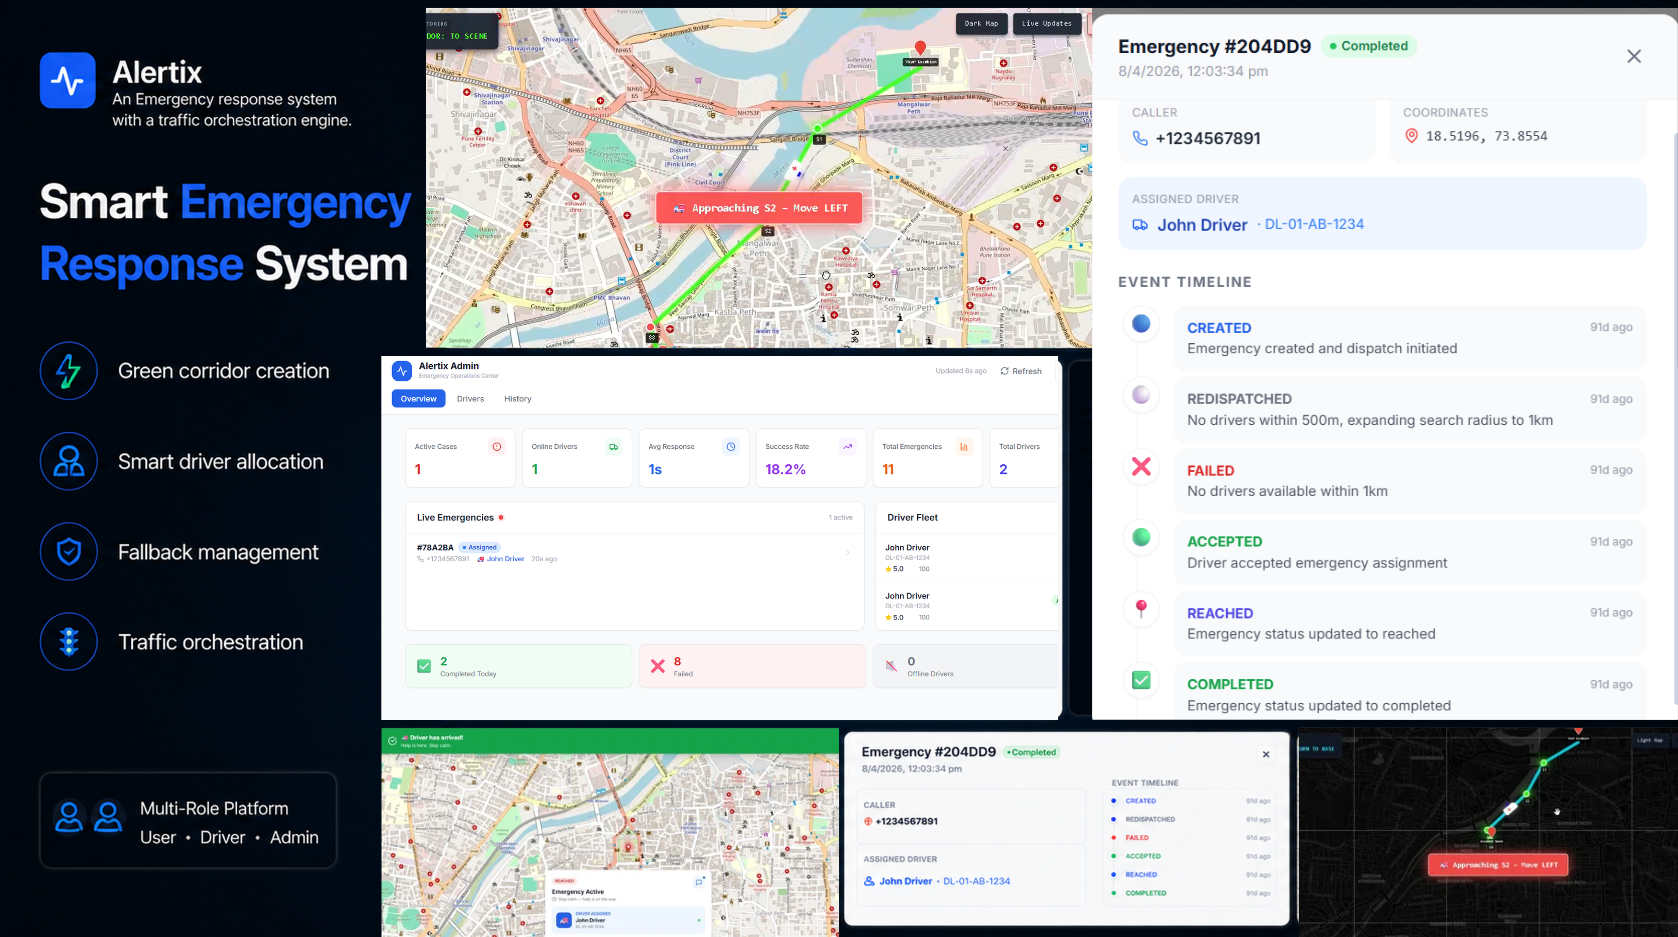Click the Avg Response clock icon

[x=731, y=447]
